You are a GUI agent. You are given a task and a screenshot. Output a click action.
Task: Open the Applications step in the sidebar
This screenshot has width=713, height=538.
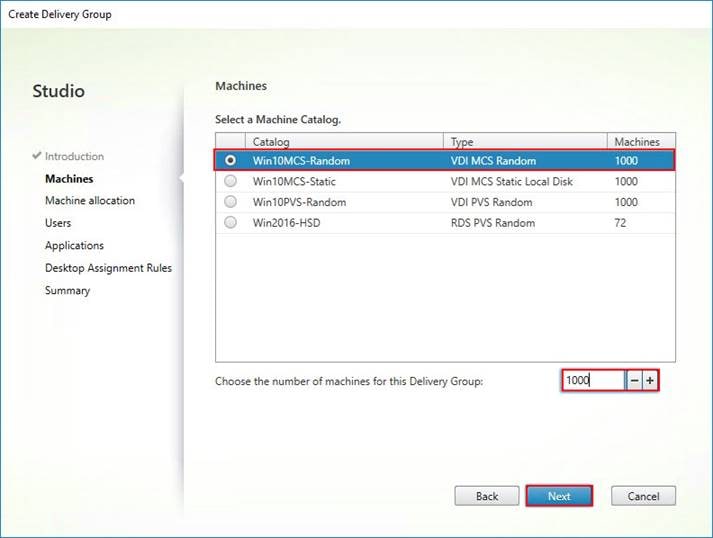[x=74, y=246]
